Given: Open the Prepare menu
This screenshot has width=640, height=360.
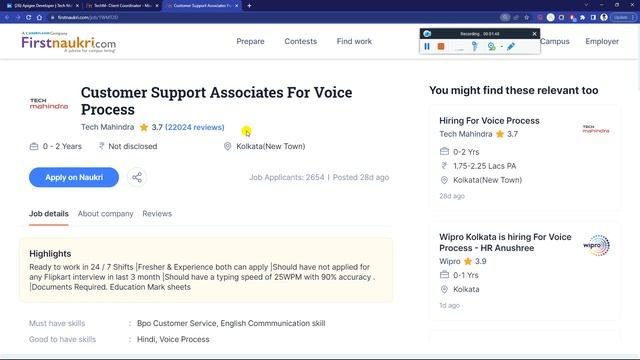Looking at the screenshot, I should click(250, 41).
